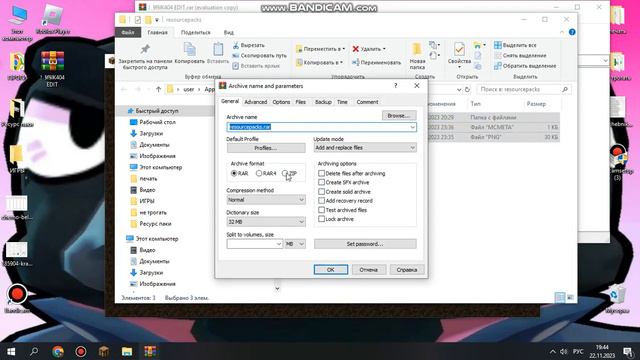Open the Backup tab

point(323,102)
